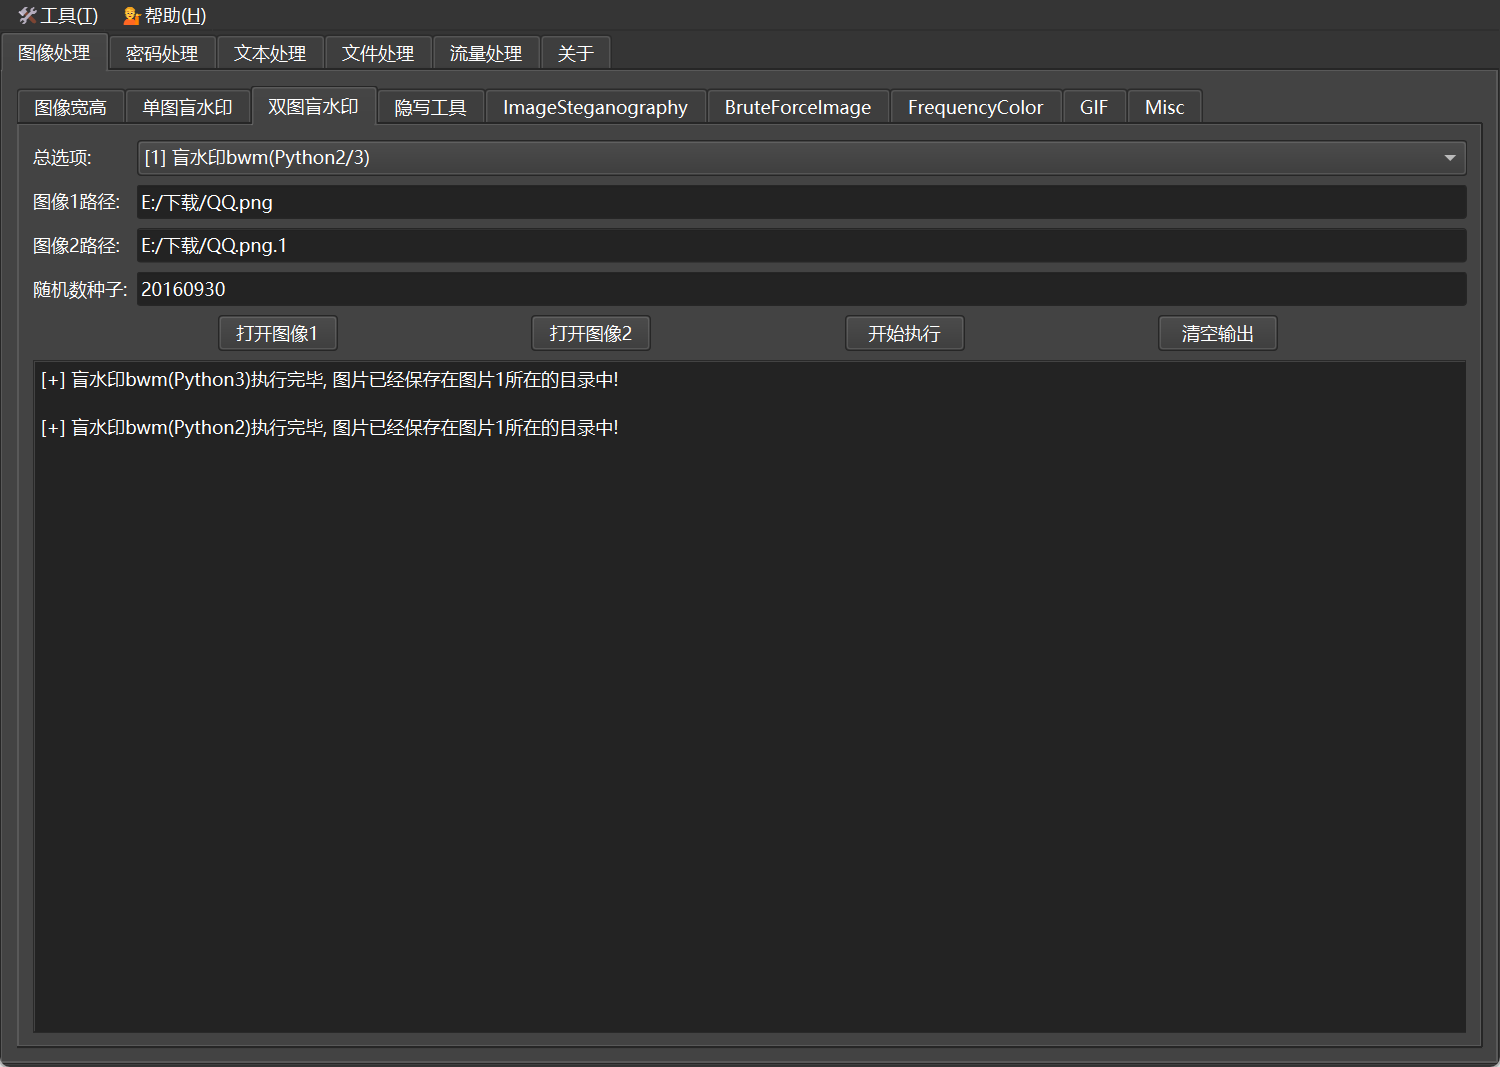Click the 总选项: label
The width and height of the screenshot is (1500, 1067).
(62, 158)
